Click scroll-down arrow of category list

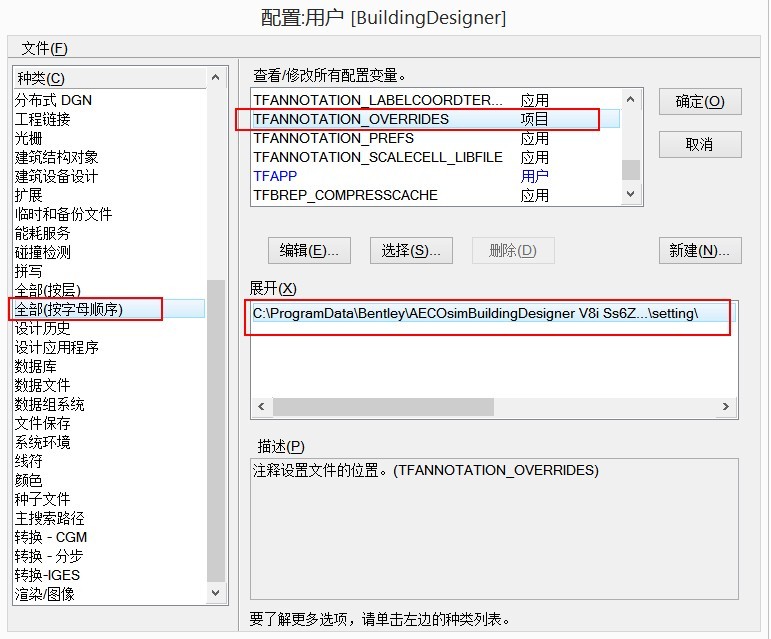pyautogui.click(x=215, y=593)
